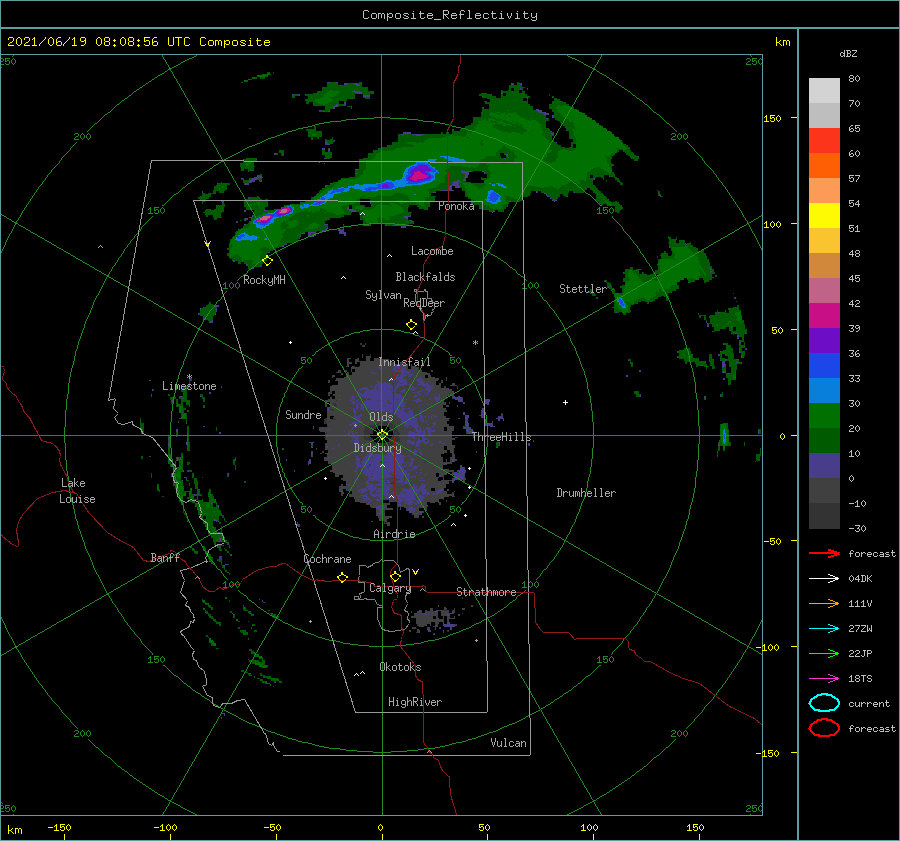Click the white asterisk marker above Limestone
This screenshot has height=841, width=900.
pos(189,377)
